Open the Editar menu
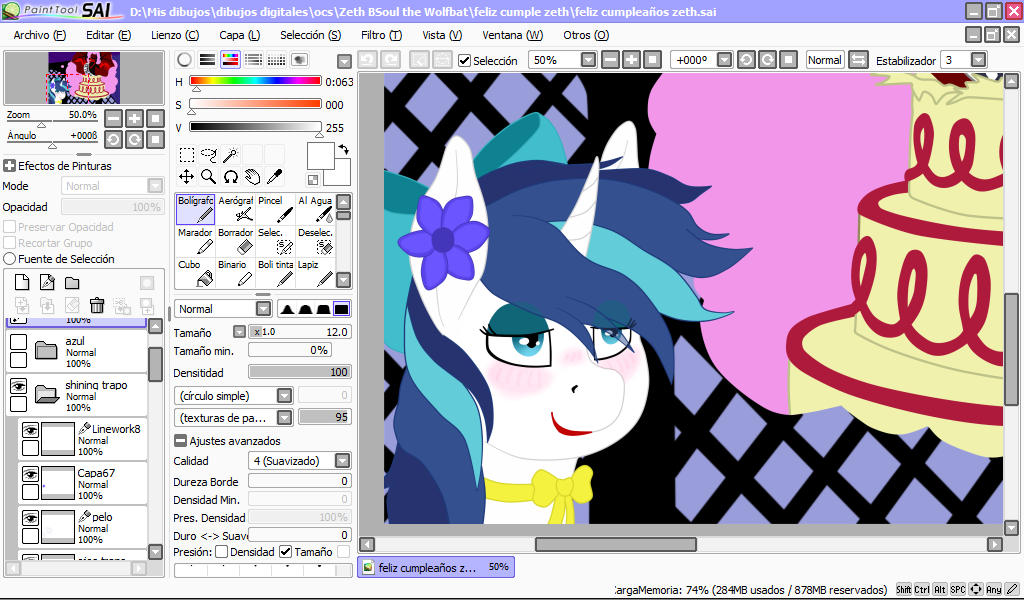 108,35
